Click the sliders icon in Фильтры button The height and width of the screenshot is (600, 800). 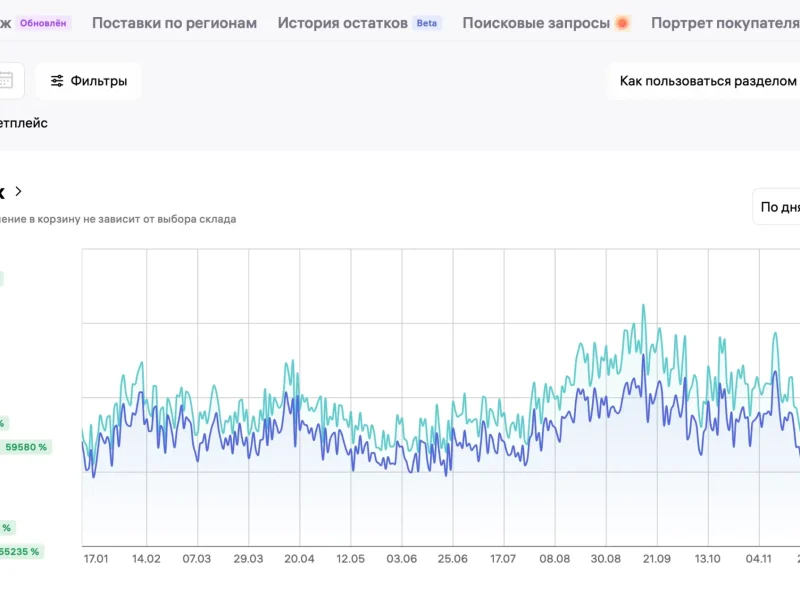click(x=57, y=81)
